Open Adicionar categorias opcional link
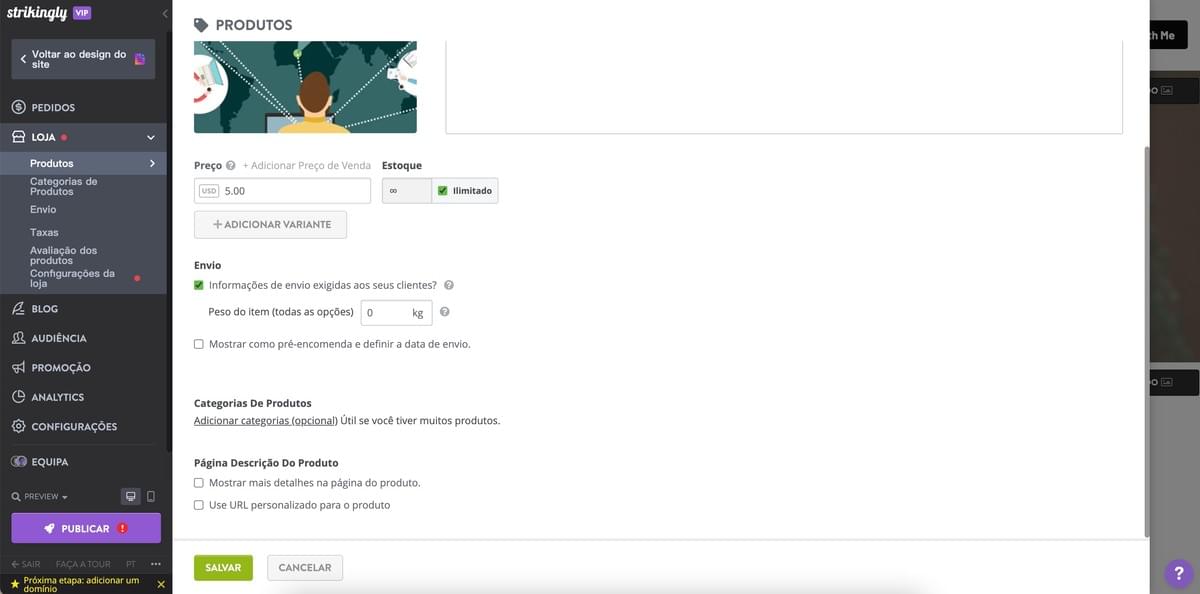 coord(265,419)
